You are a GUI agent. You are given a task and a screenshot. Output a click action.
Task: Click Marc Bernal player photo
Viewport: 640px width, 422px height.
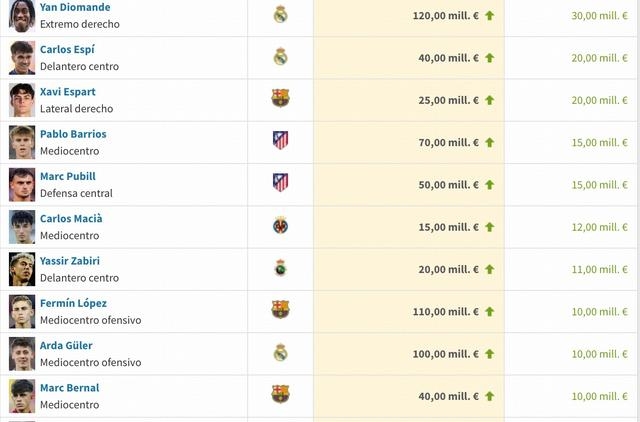[x=22, y=396]
